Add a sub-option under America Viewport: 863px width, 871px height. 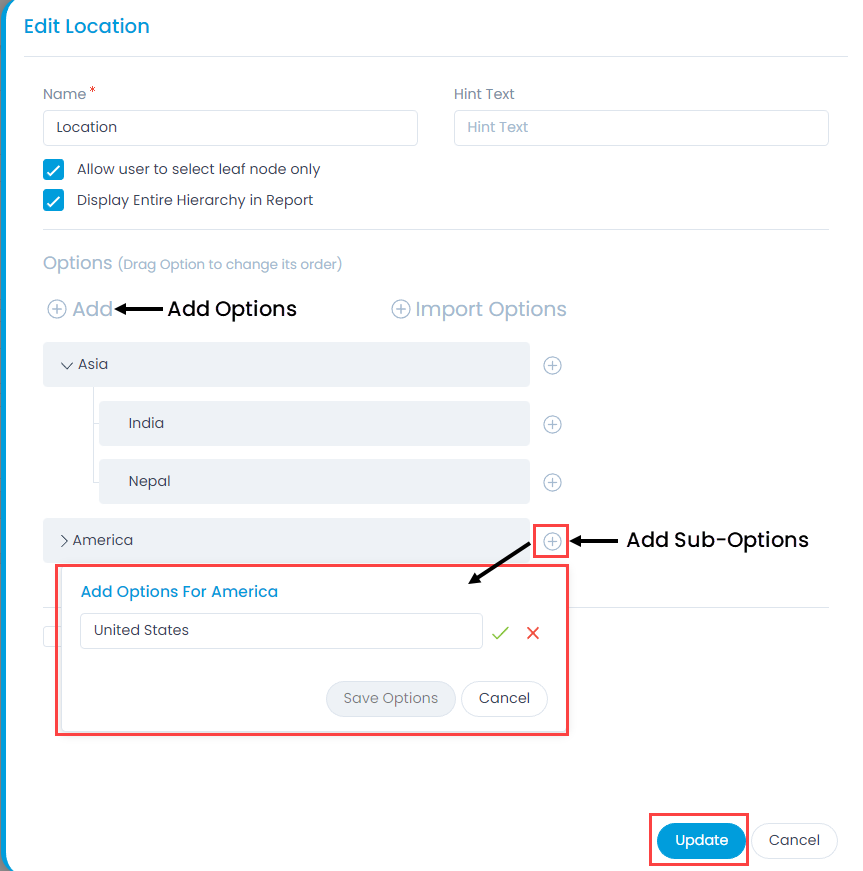point(552,541)
